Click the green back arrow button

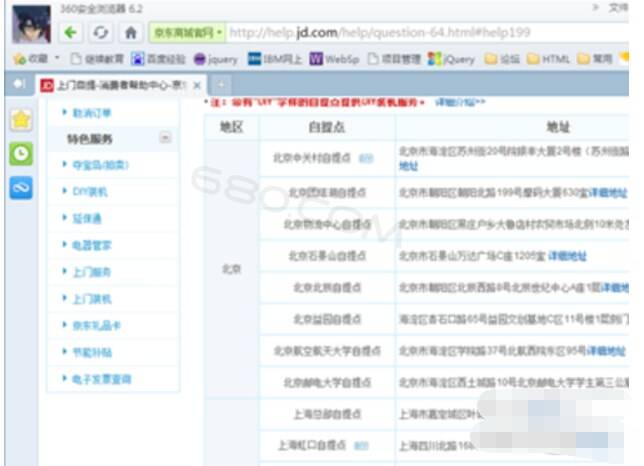point(71,32)
